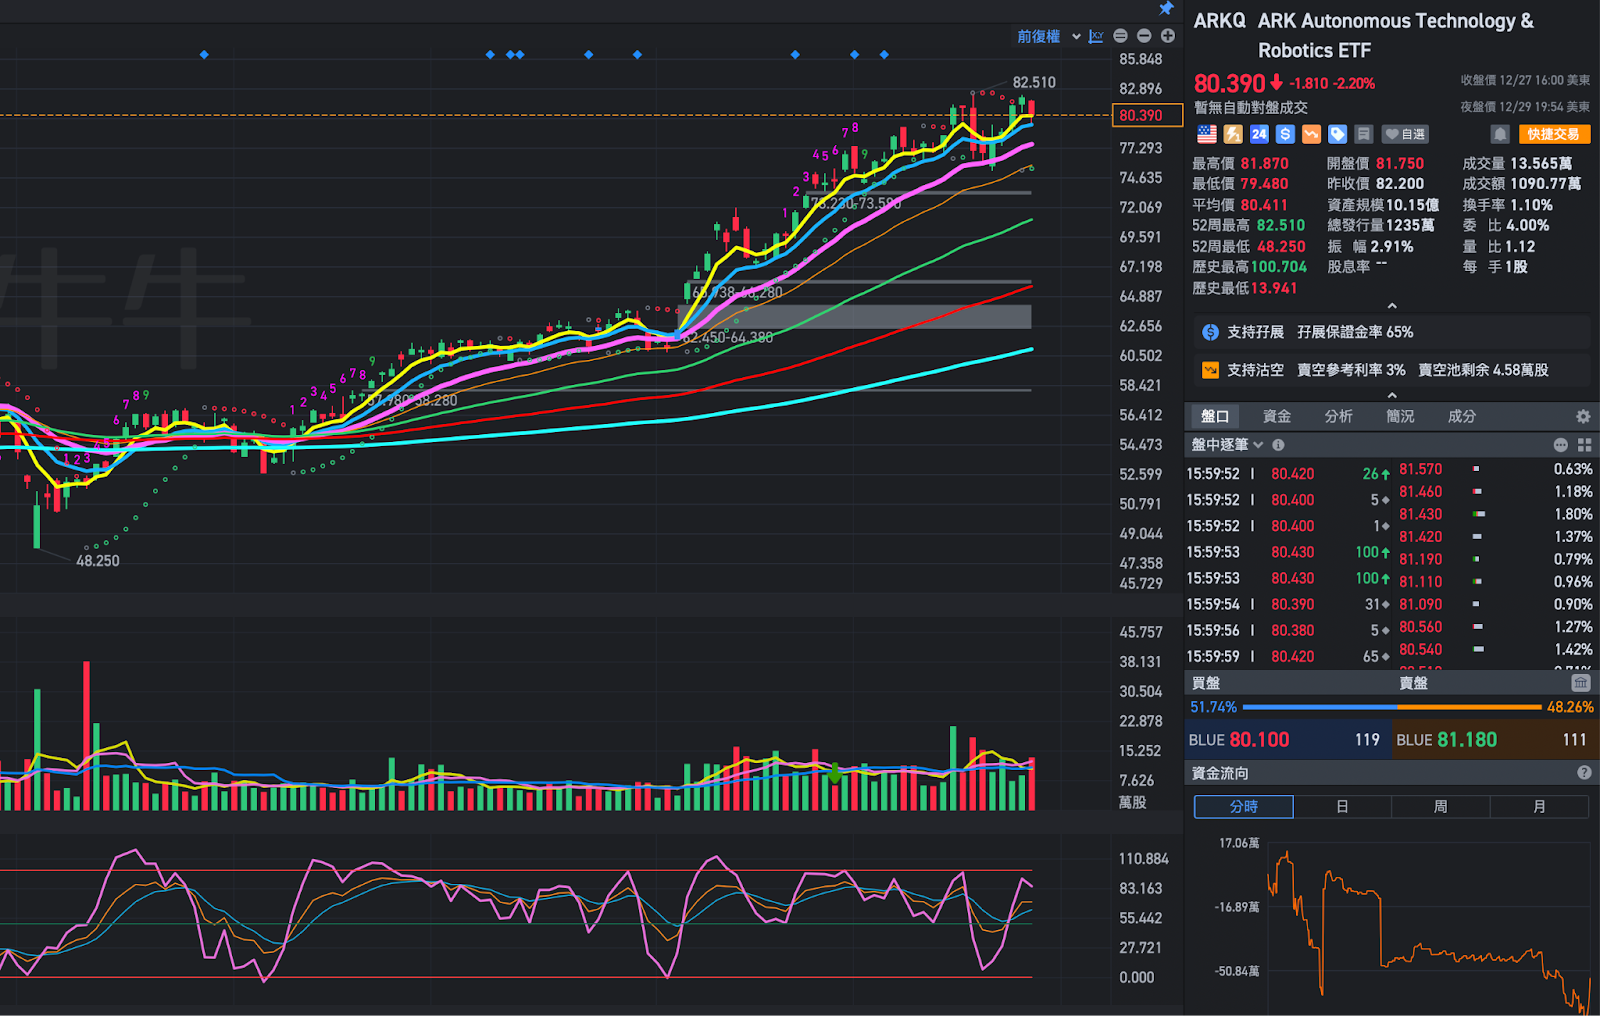Click the 52周最高 82.510 value
This screenshot has width=1600, height=1016.
(1281, 226)
